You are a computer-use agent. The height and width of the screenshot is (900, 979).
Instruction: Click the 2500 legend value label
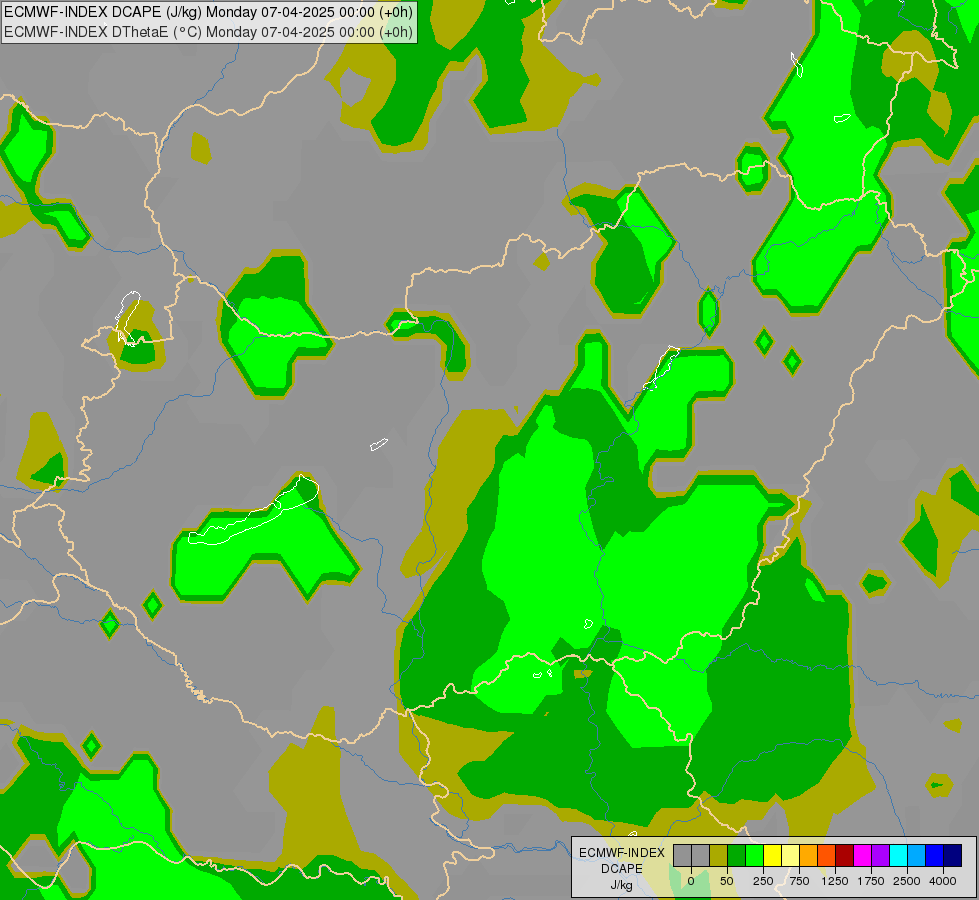907,881
